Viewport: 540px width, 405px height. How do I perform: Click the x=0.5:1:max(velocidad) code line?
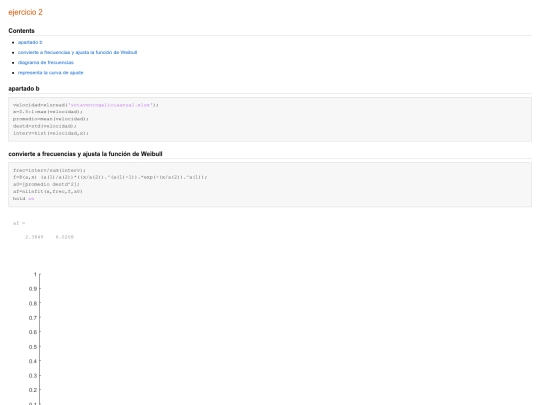click(x=48, y=112)
